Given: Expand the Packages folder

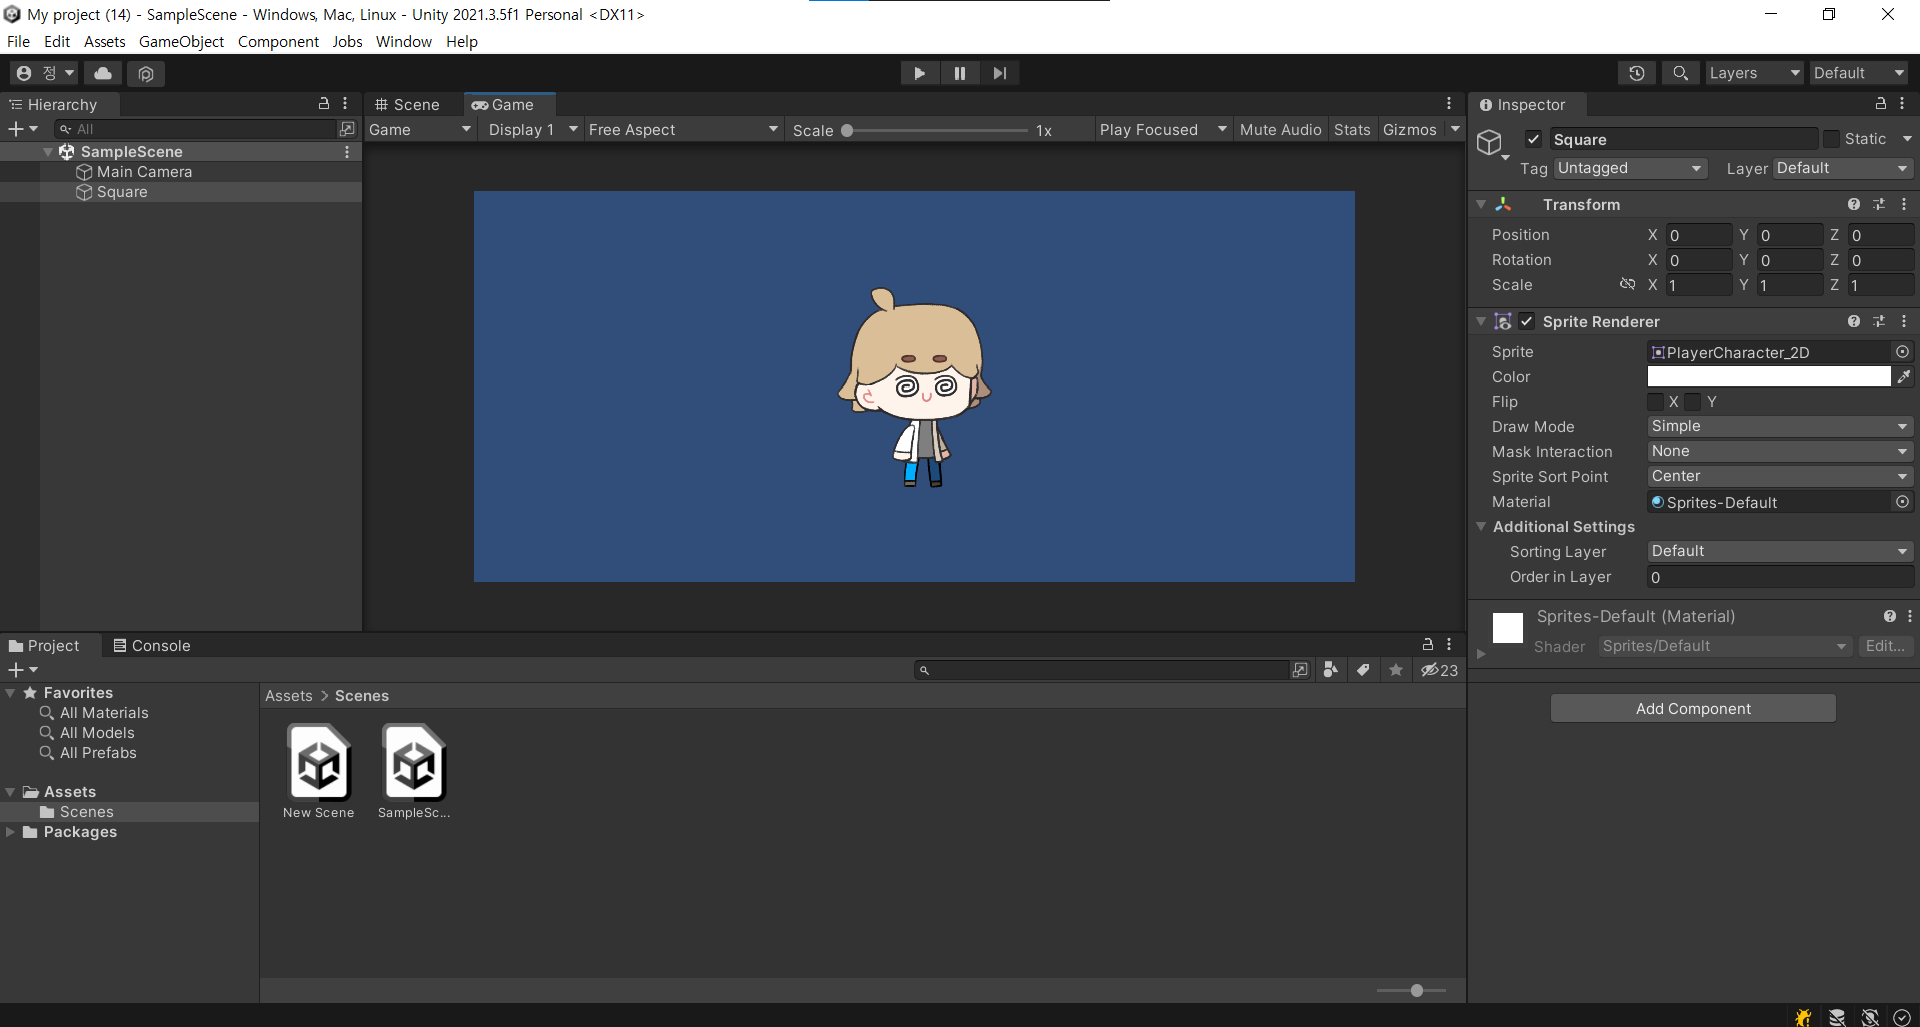Looking at the screenshot, I should click(x=10, y=832).
